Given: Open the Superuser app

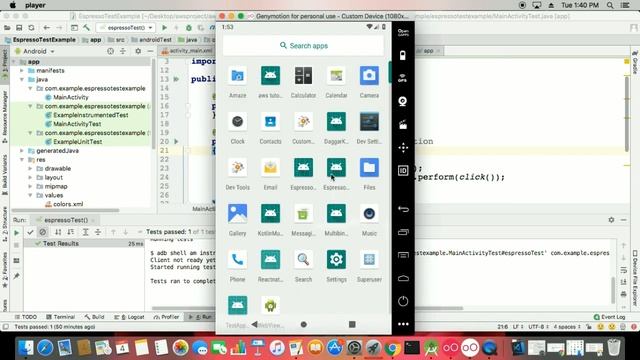Looking at the screenshot, I should (369, 260).
